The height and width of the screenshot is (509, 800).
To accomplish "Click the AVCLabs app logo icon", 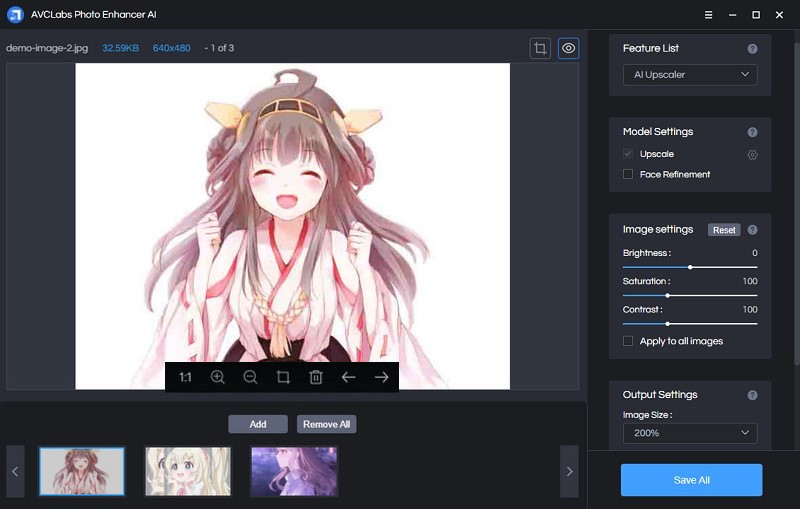I will point(15,15).
